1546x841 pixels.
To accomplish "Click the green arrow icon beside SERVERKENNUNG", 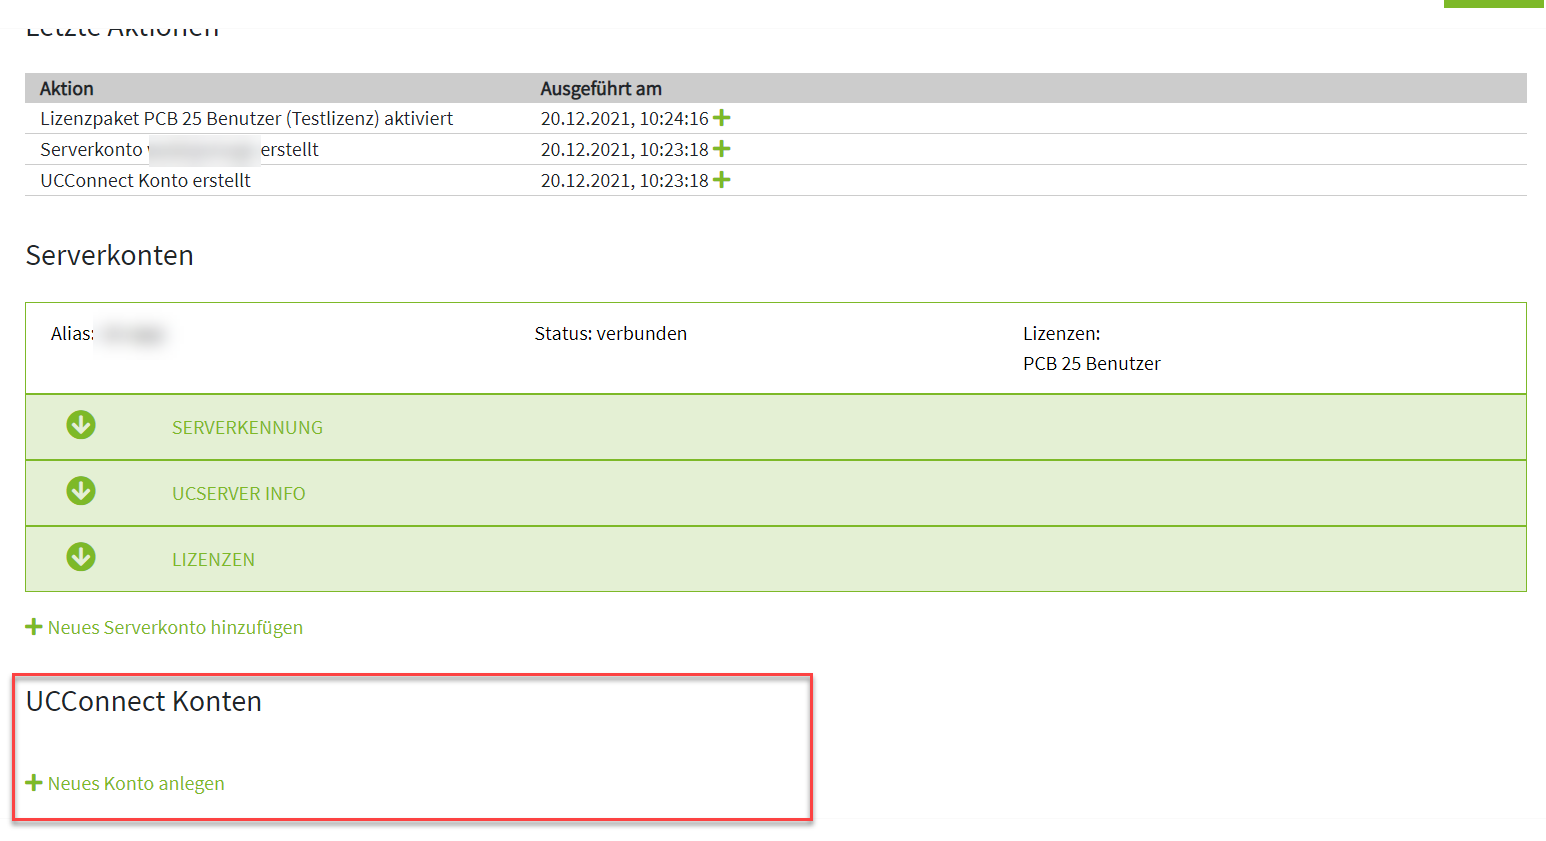I will pos(81,426).
